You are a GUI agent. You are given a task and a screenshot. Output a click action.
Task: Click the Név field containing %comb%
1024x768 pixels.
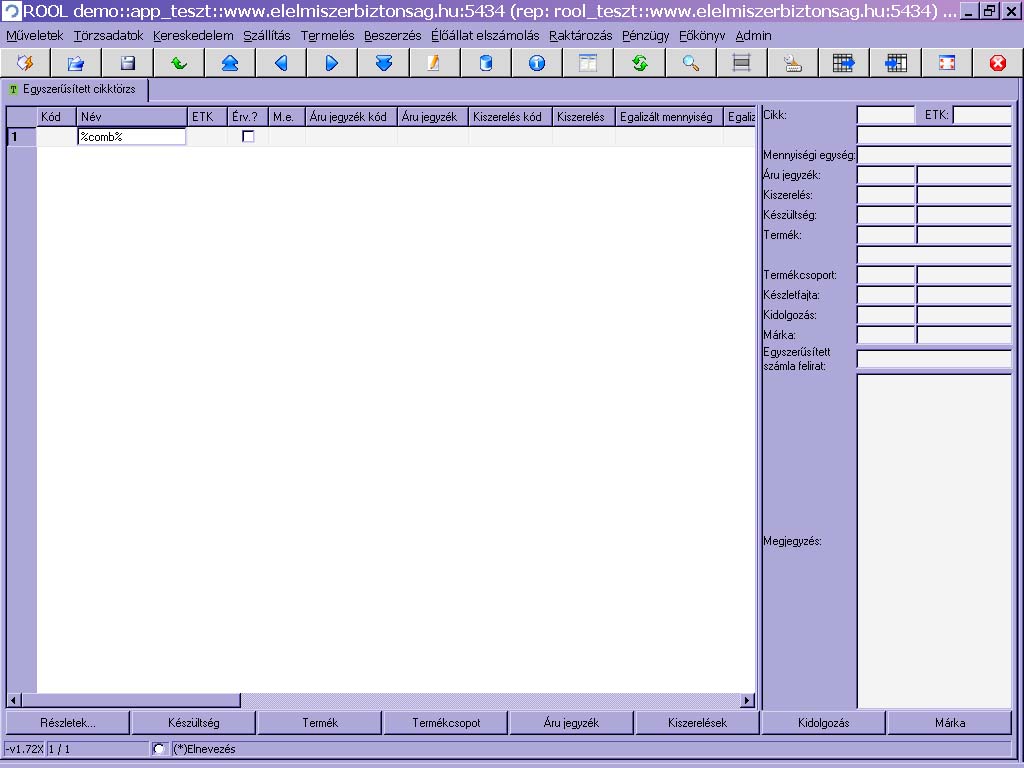point(131,137)
